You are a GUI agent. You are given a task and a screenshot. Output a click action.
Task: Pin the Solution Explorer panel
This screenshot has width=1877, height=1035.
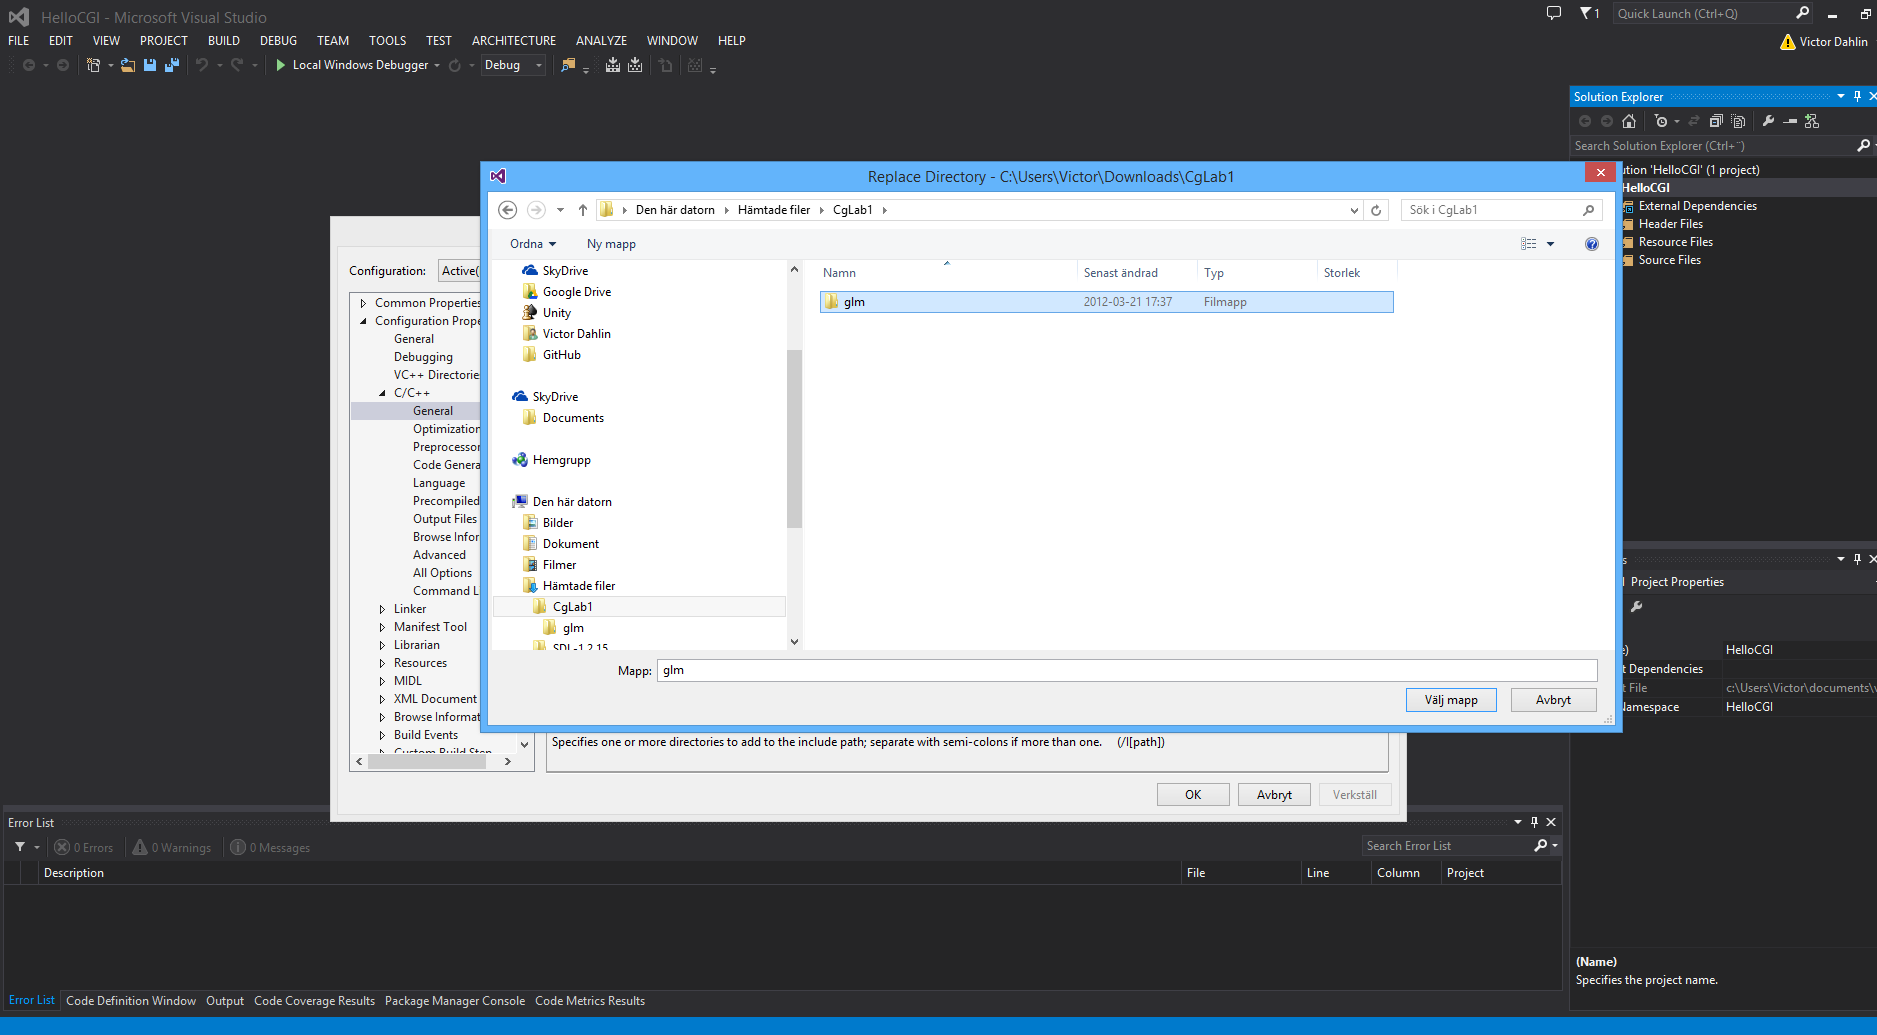point(1857,96)
